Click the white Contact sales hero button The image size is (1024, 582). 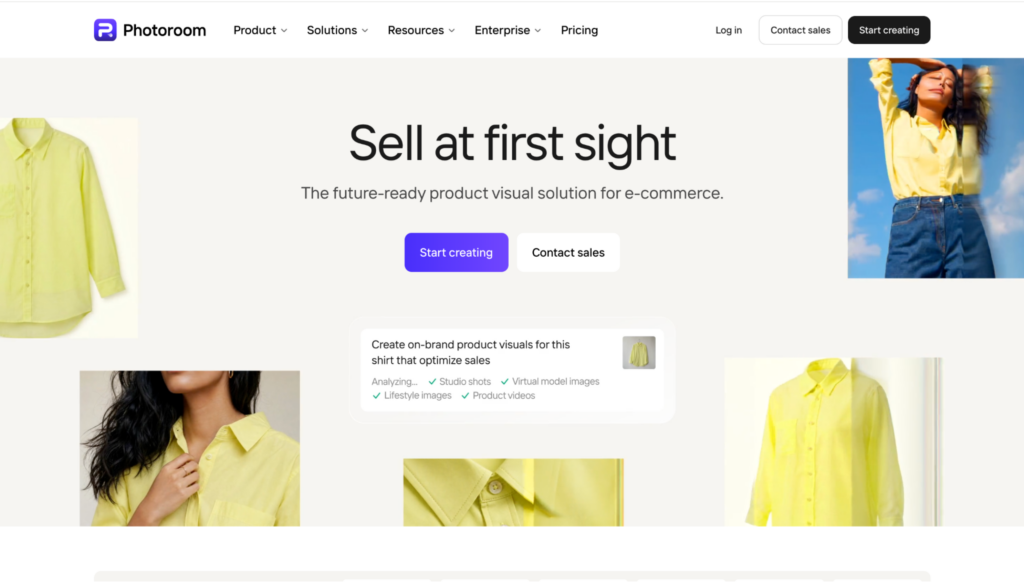coord(568,252)
